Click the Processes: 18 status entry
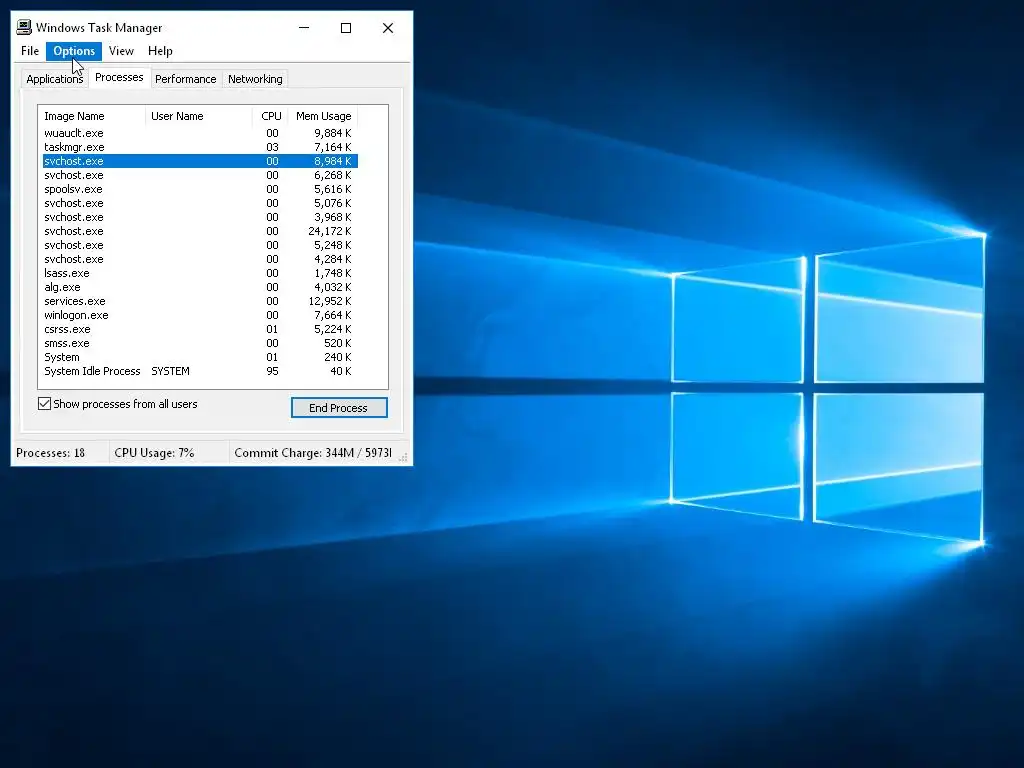The height and width of the screenshot is (768, 1024). point(50,453)
